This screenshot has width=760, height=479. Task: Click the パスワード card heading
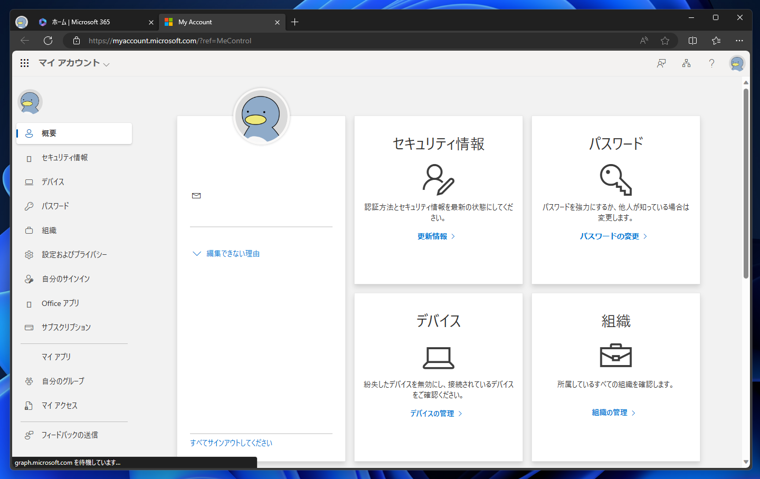[x=616, y=144]
